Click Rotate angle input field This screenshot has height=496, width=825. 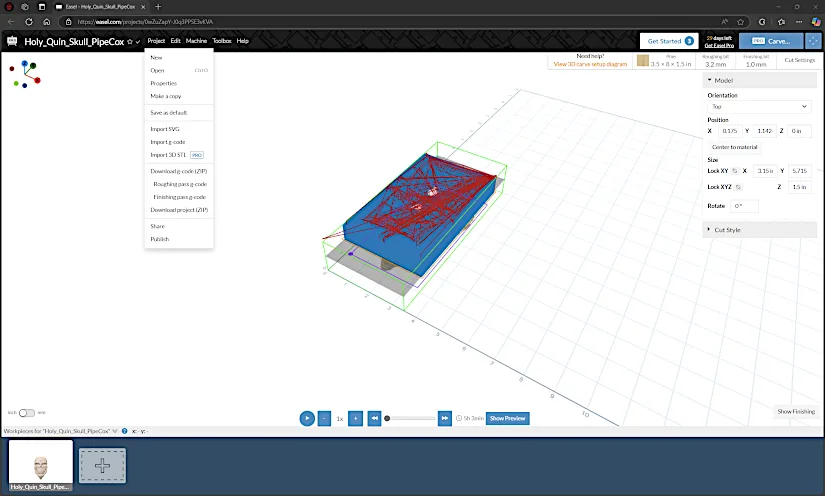pyautogui.click(x=744, y=206)
